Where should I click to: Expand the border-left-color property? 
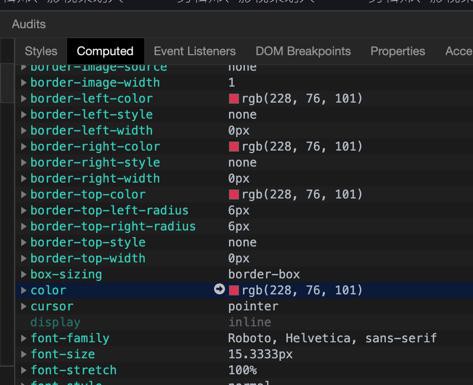coord(23,99)
